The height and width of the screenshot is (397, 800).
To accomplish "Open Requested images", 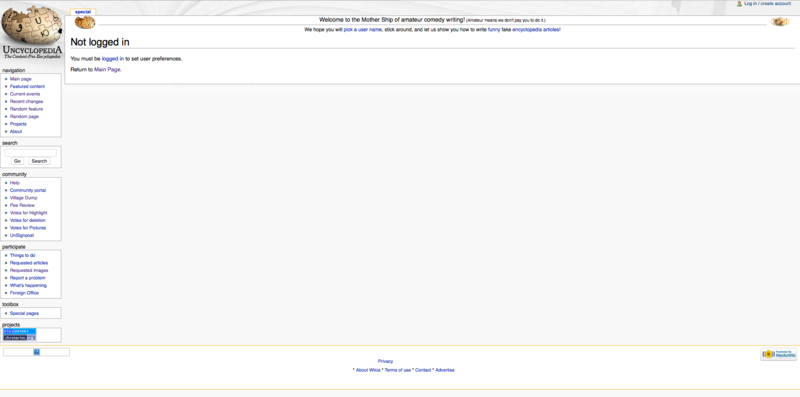I will click(x=29, y=270).
